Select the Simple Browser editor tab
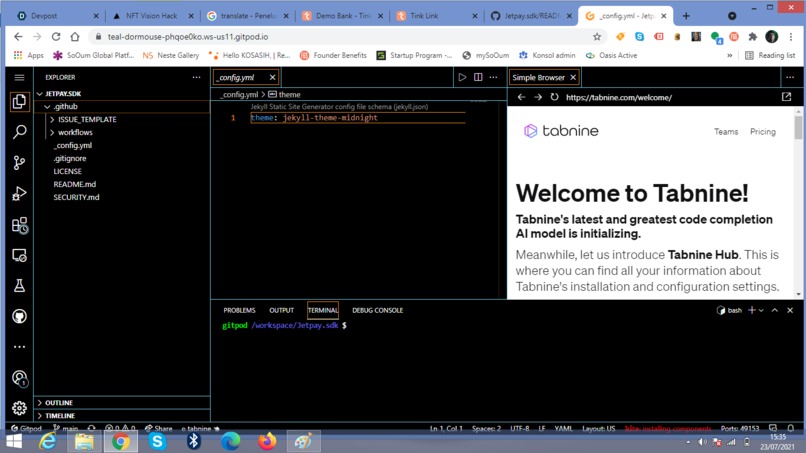The height and width of the screenshot is (453, 806). [x=538, y=77]
